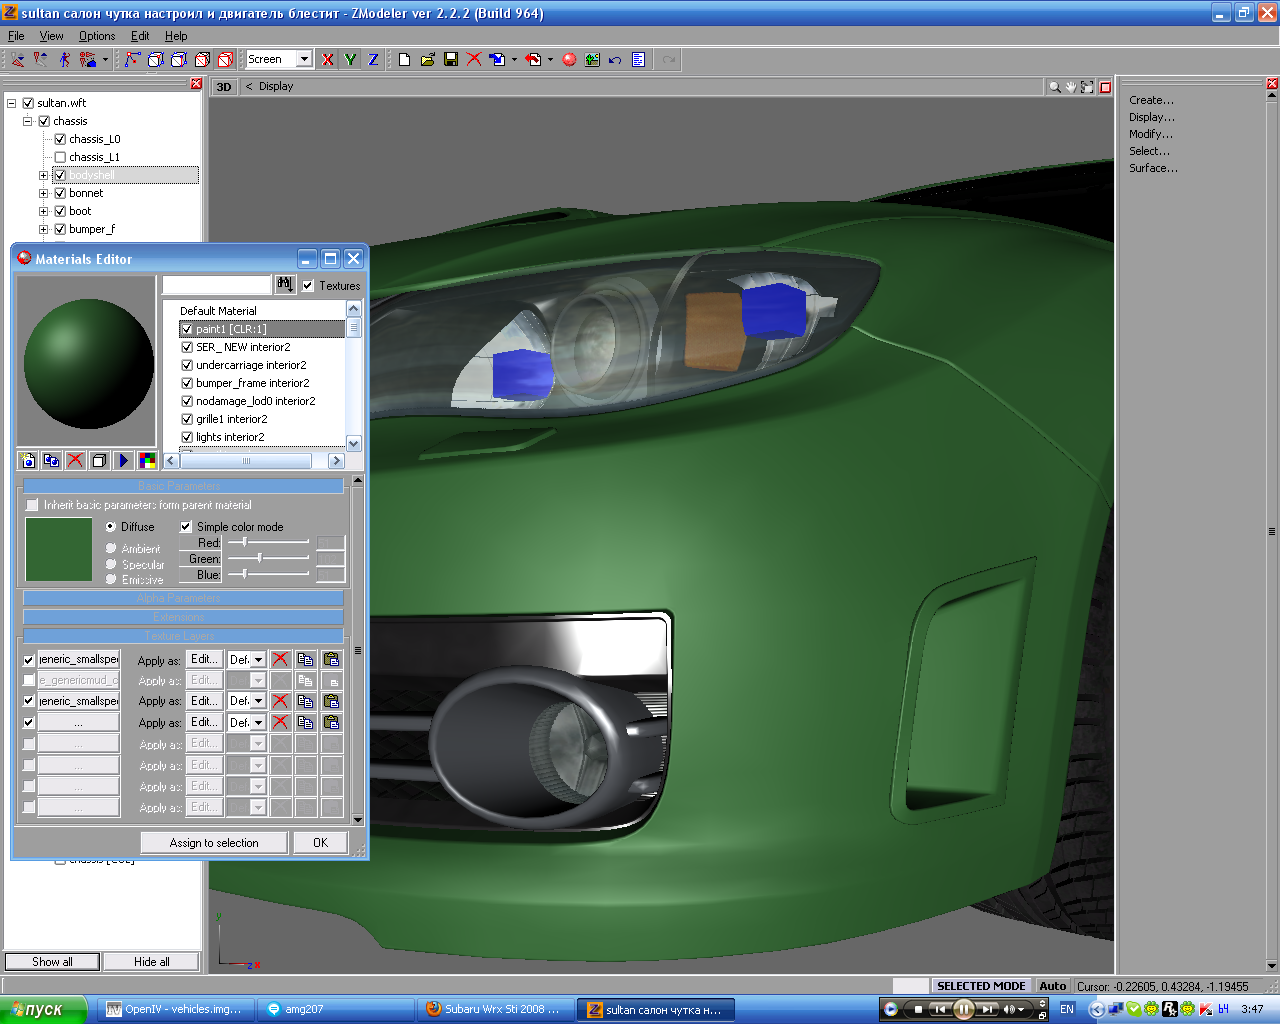
Task: Open the Options menu
Action: click(x=97, y=36)
